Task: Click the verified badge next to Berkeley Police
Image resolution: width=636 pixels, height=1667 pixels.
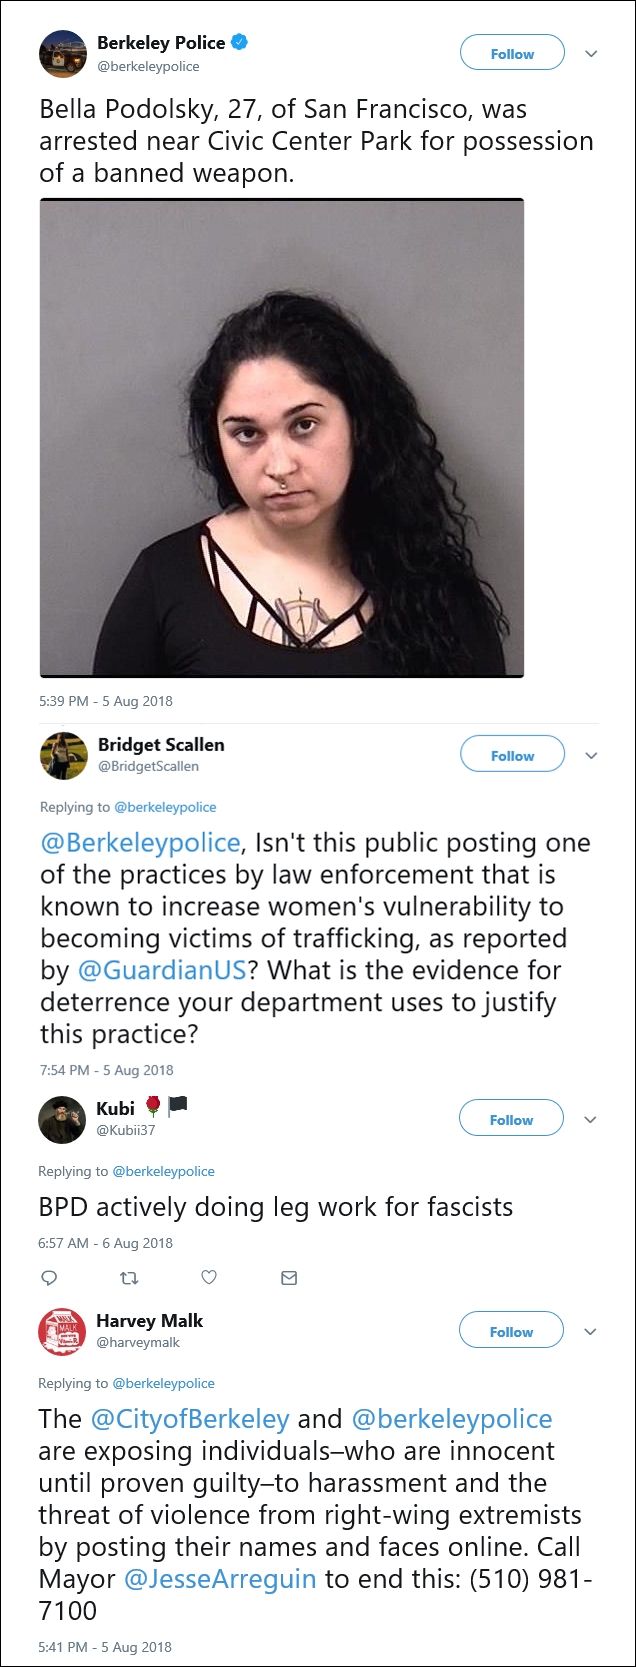Action: (x=240, y=42)
